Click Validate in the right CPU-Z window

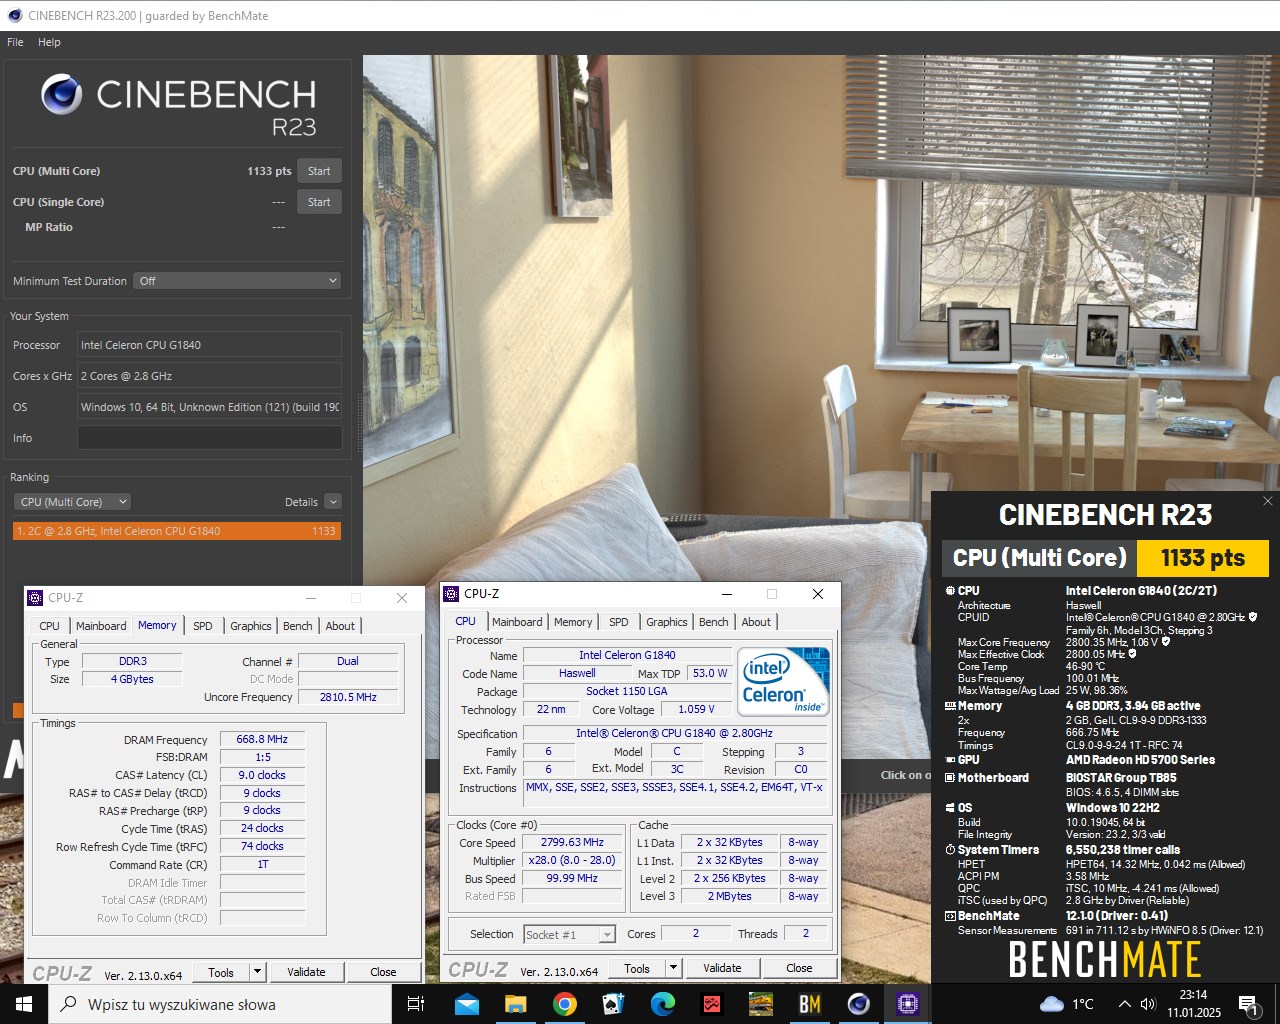pos(722,968)
